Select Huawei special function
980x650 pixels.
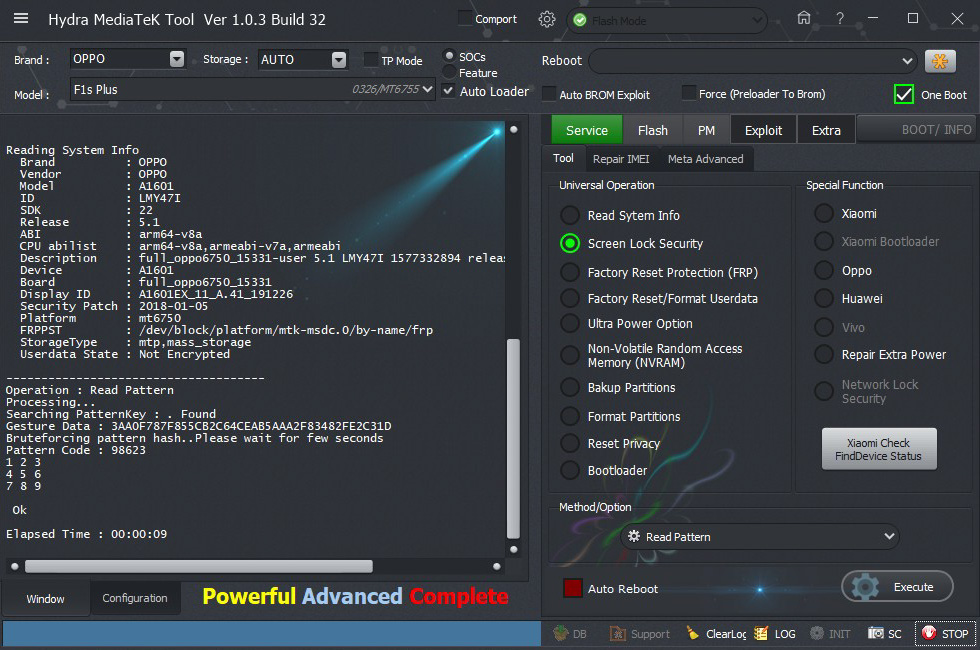(x=824, y=299)
